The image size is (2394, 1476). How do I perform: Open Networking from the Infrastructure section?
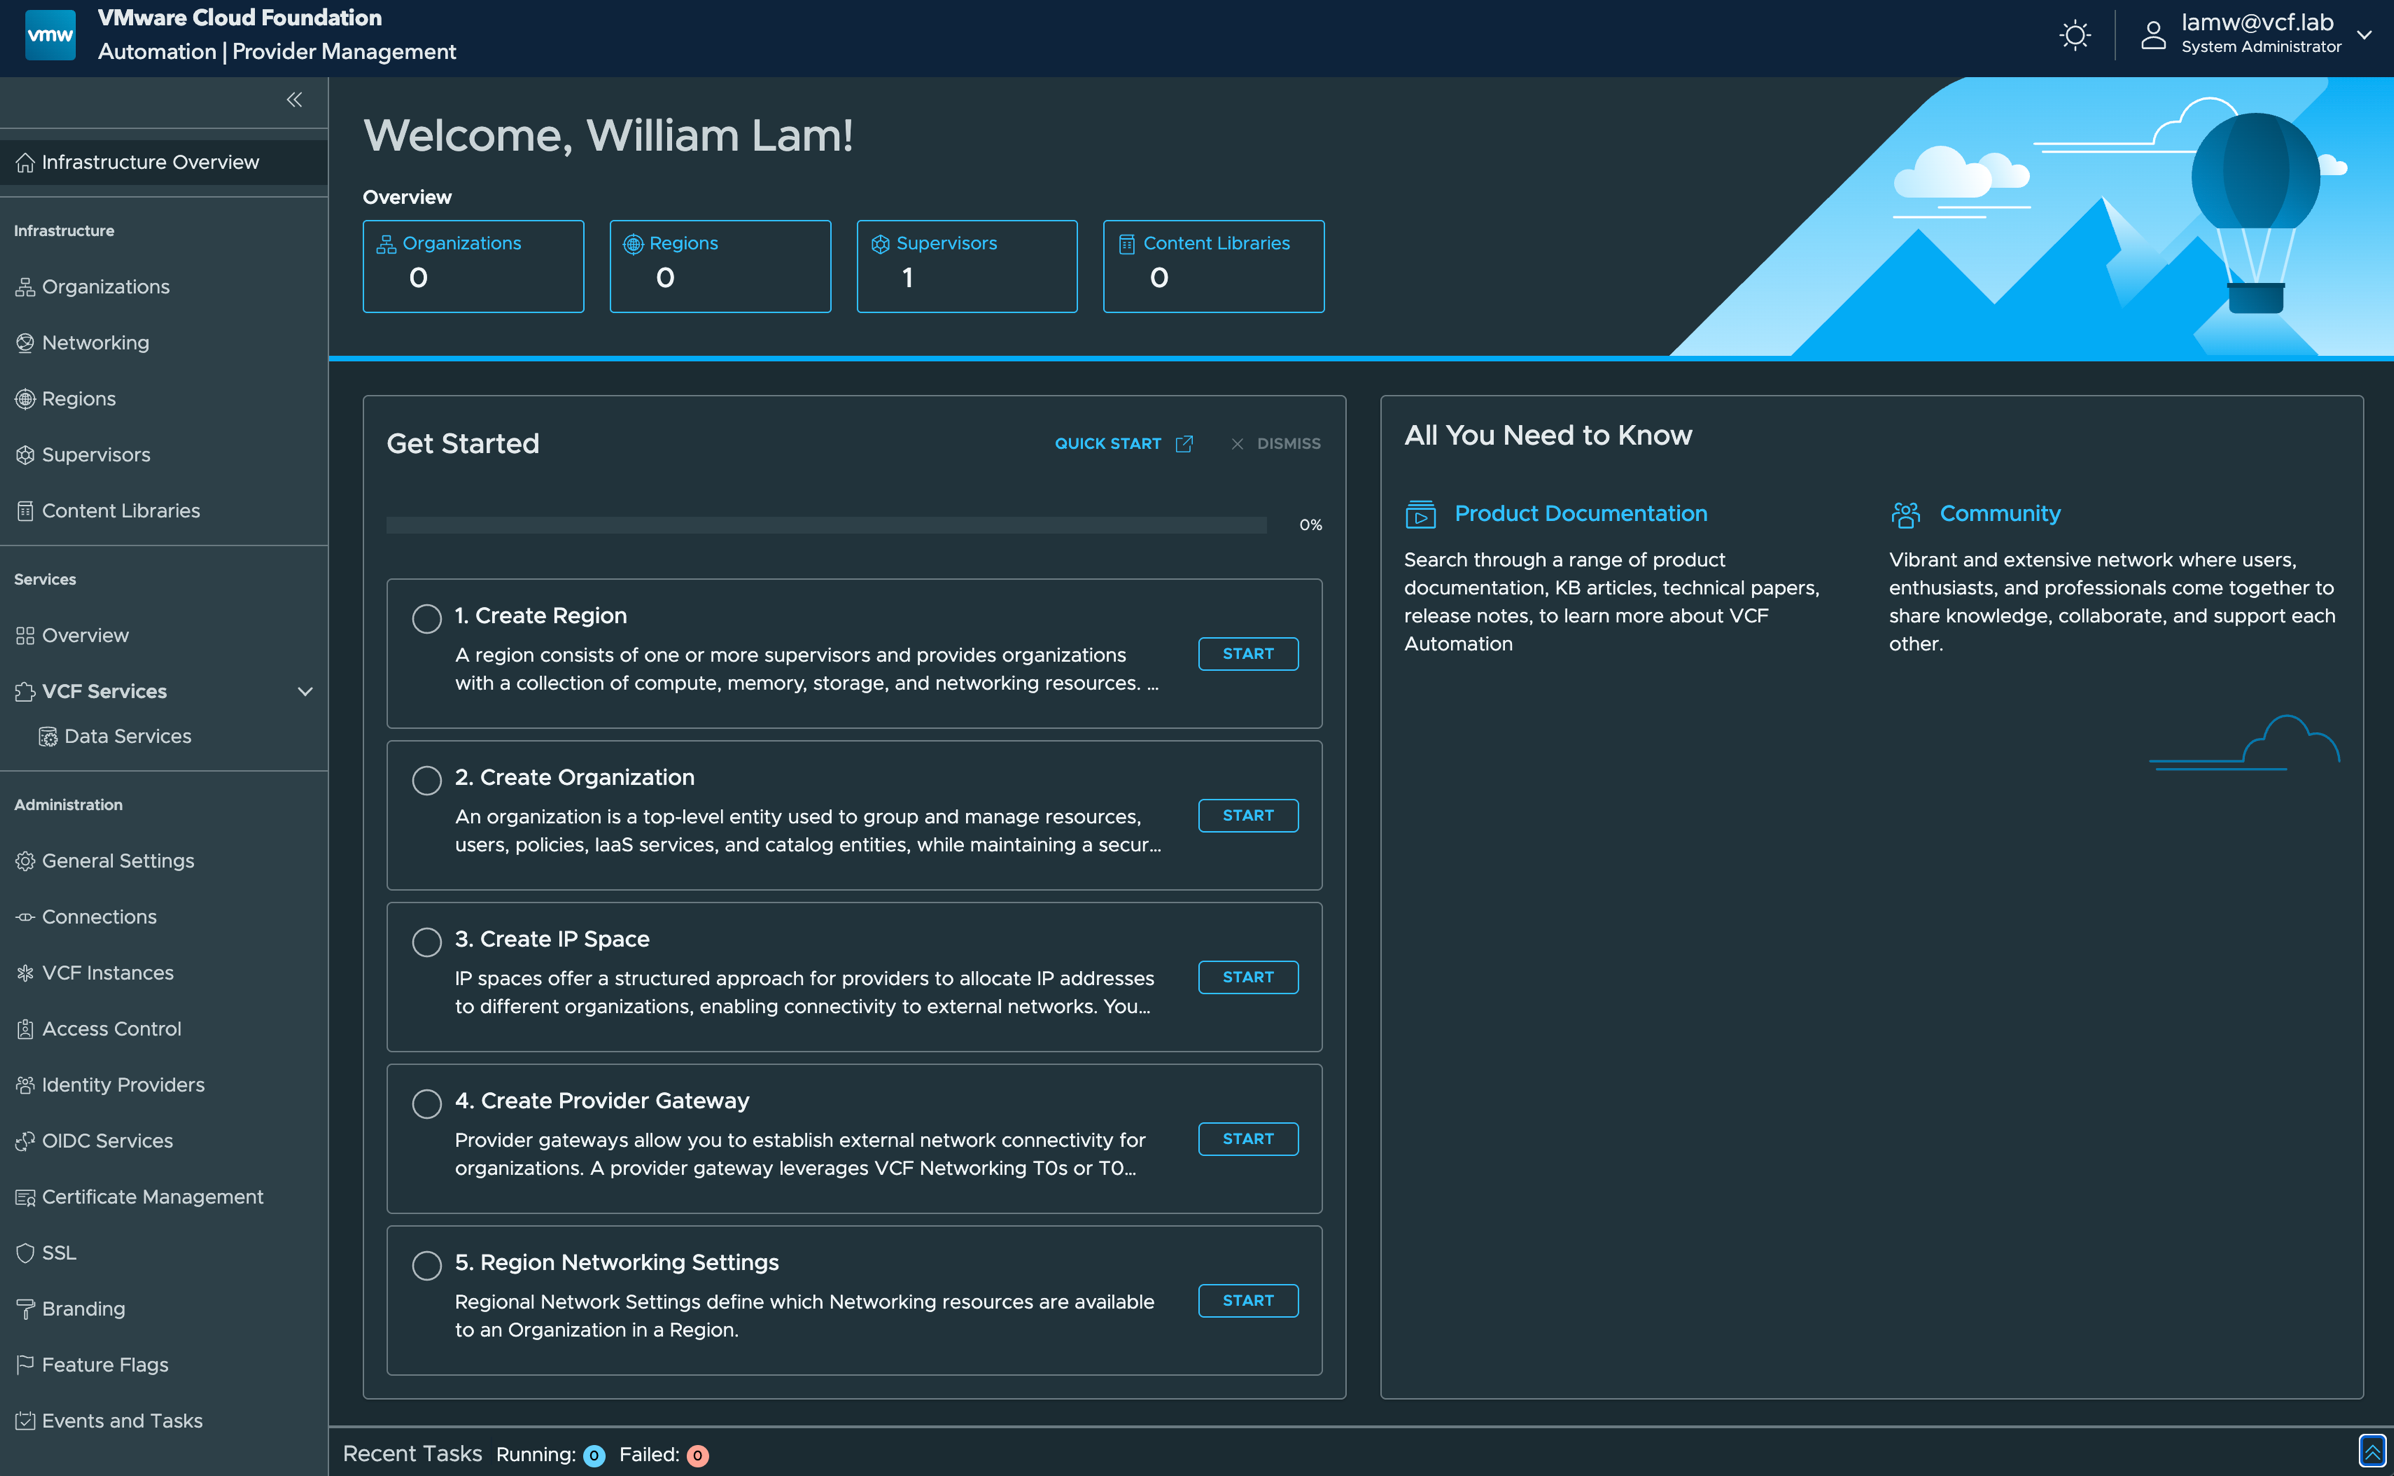coord(96,342)
